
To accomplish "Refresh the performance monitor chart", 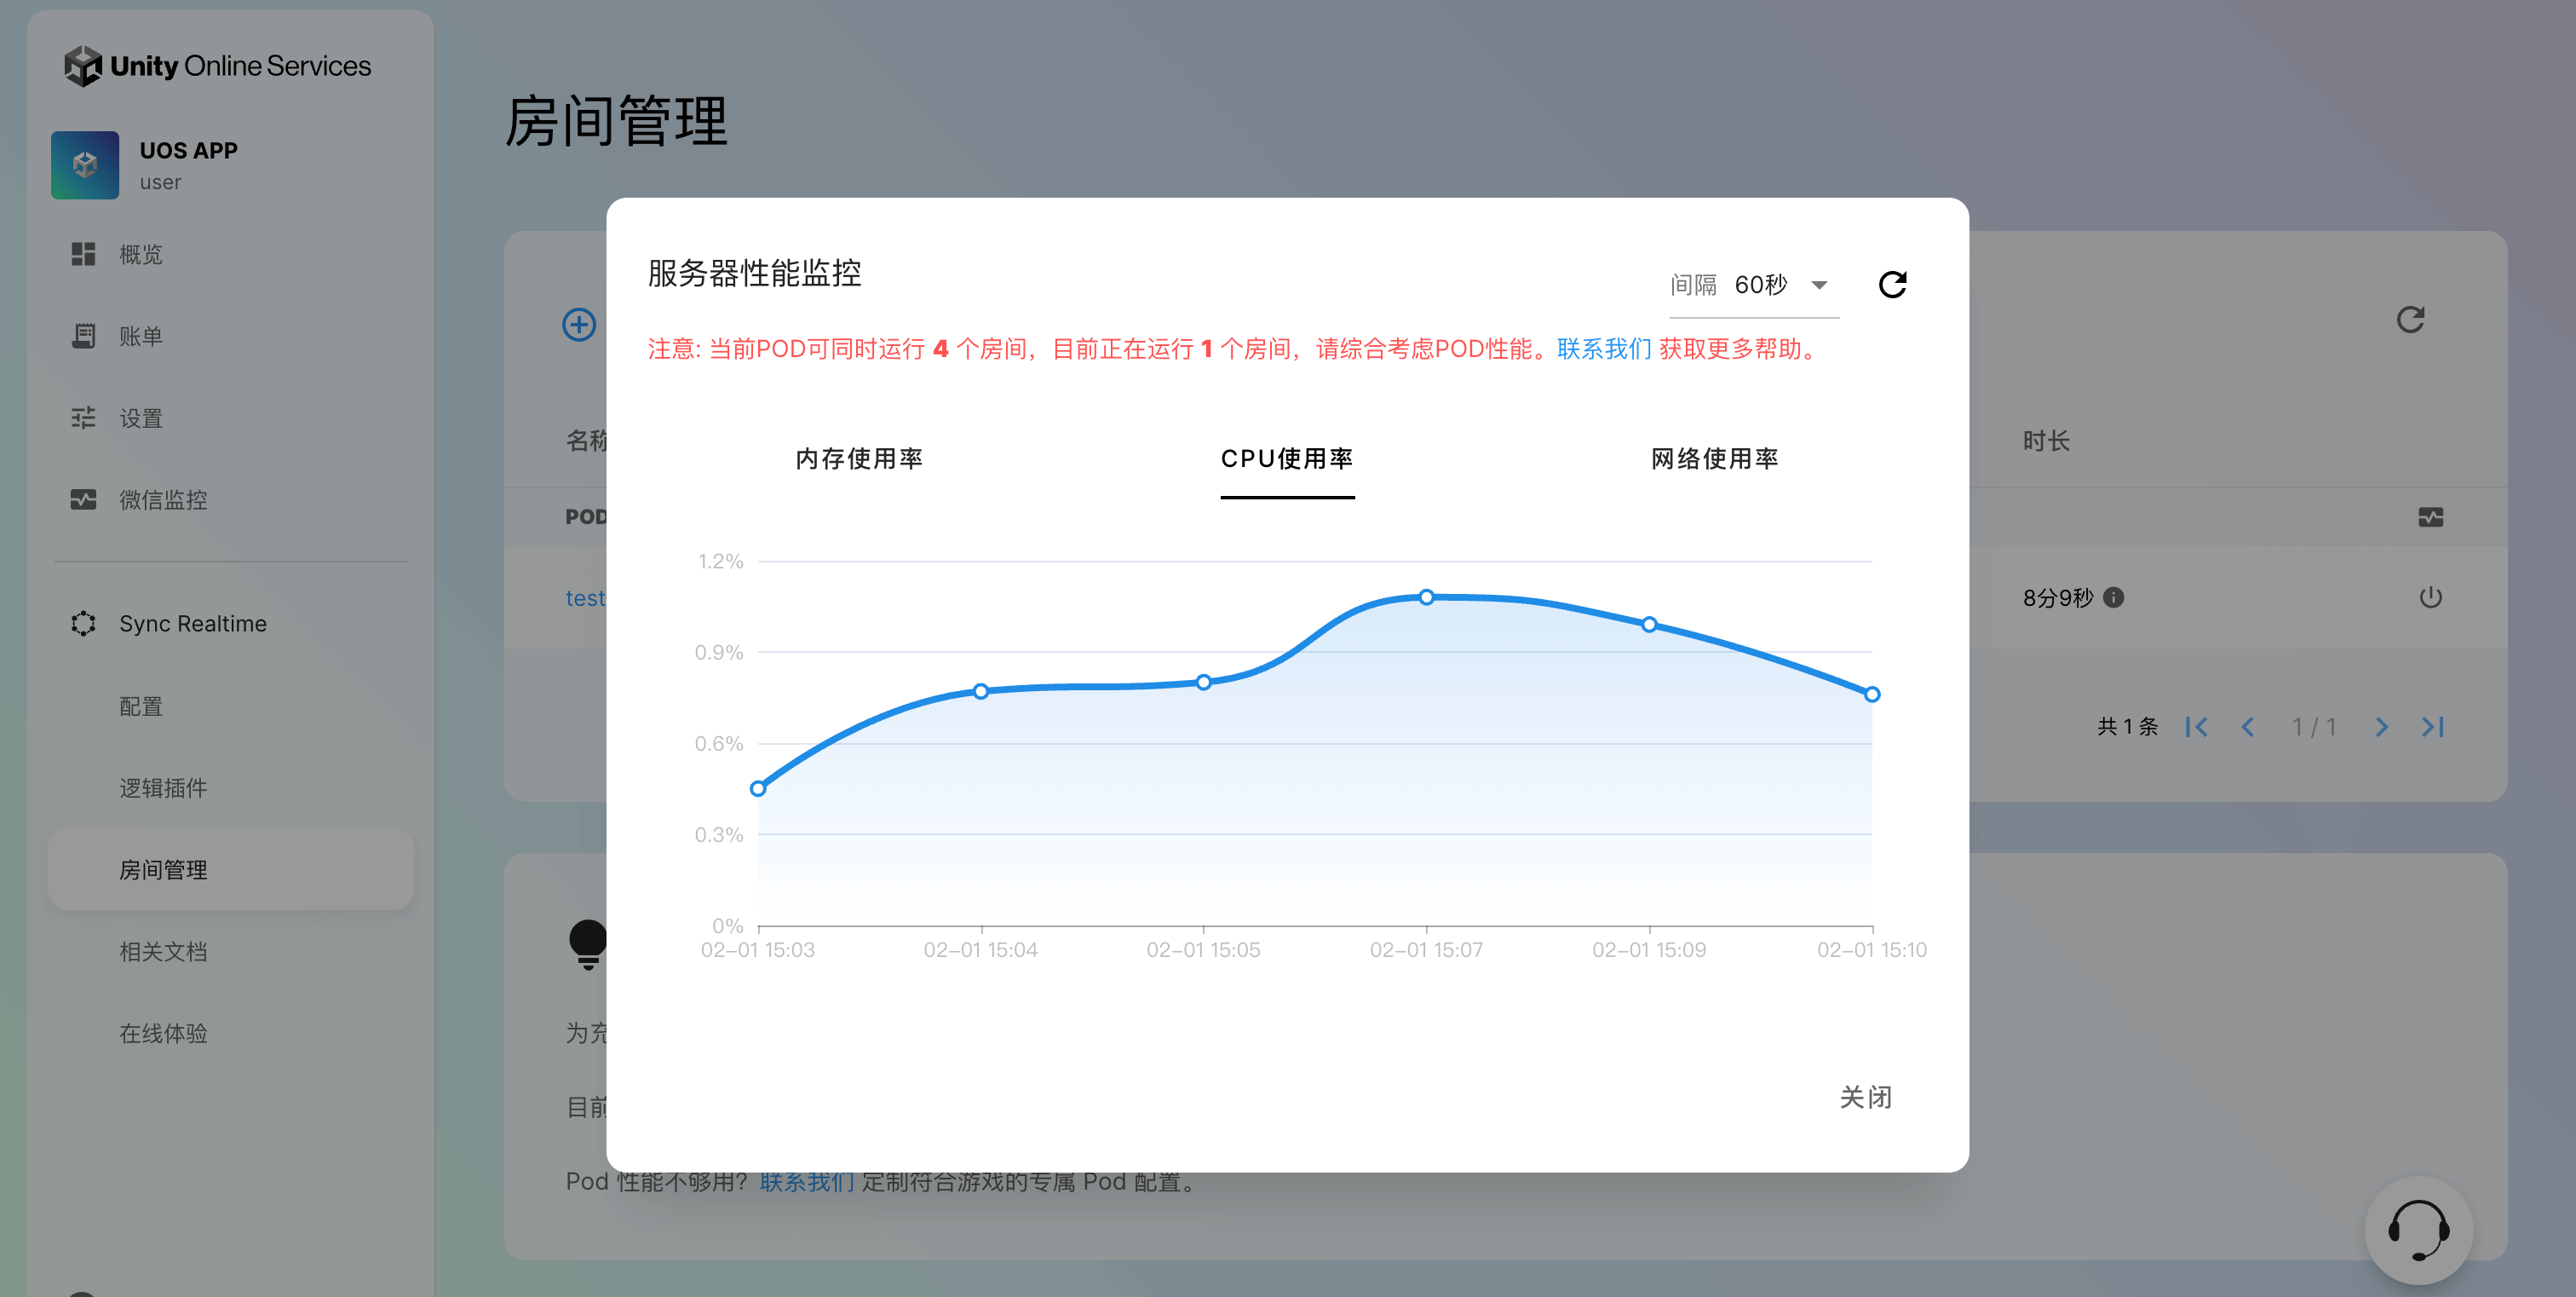I will [x=1892, y=285].
